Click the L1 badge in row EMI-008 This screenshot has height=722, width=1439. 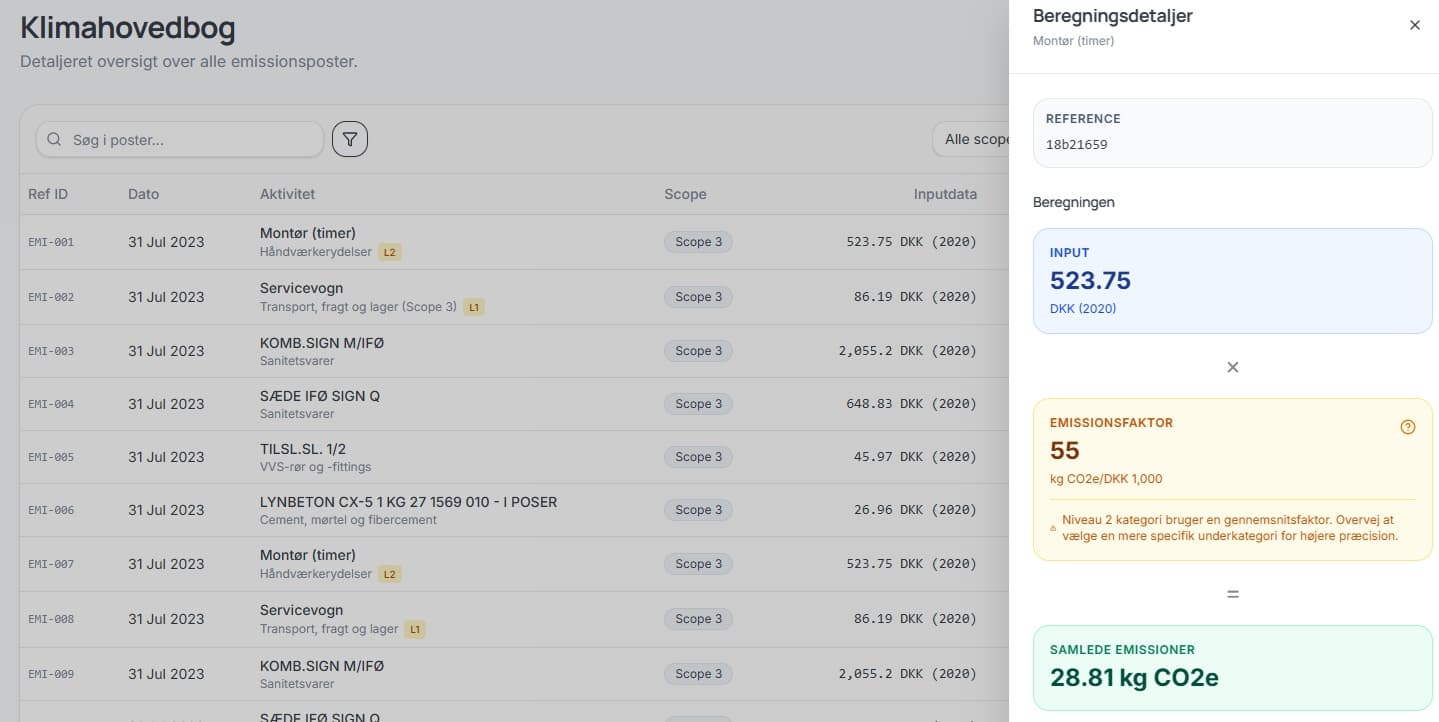pyautogui.click(x=416, y=629)
